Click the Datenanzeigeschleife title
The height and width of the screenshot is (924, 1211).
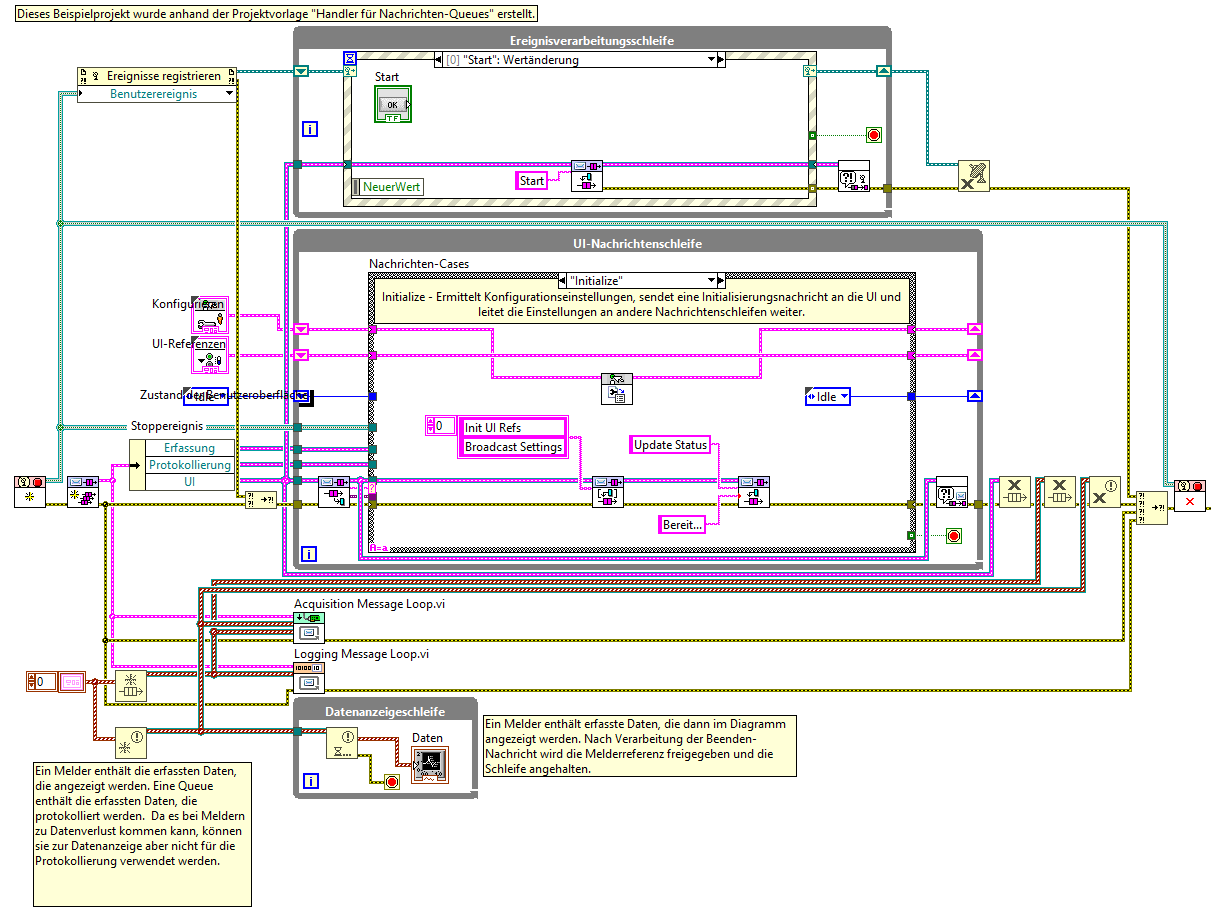(385, 711)
